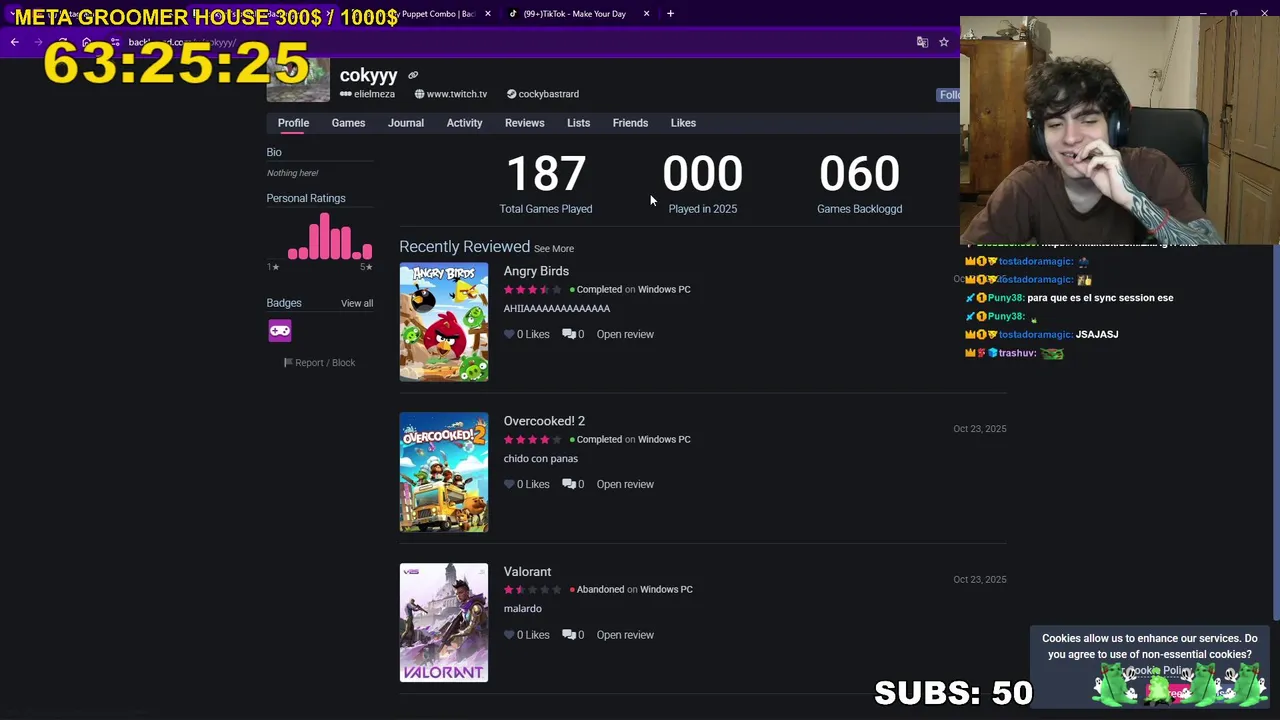Like the Valorant review heart icon
1280x720 pixels.
[509, 635]
